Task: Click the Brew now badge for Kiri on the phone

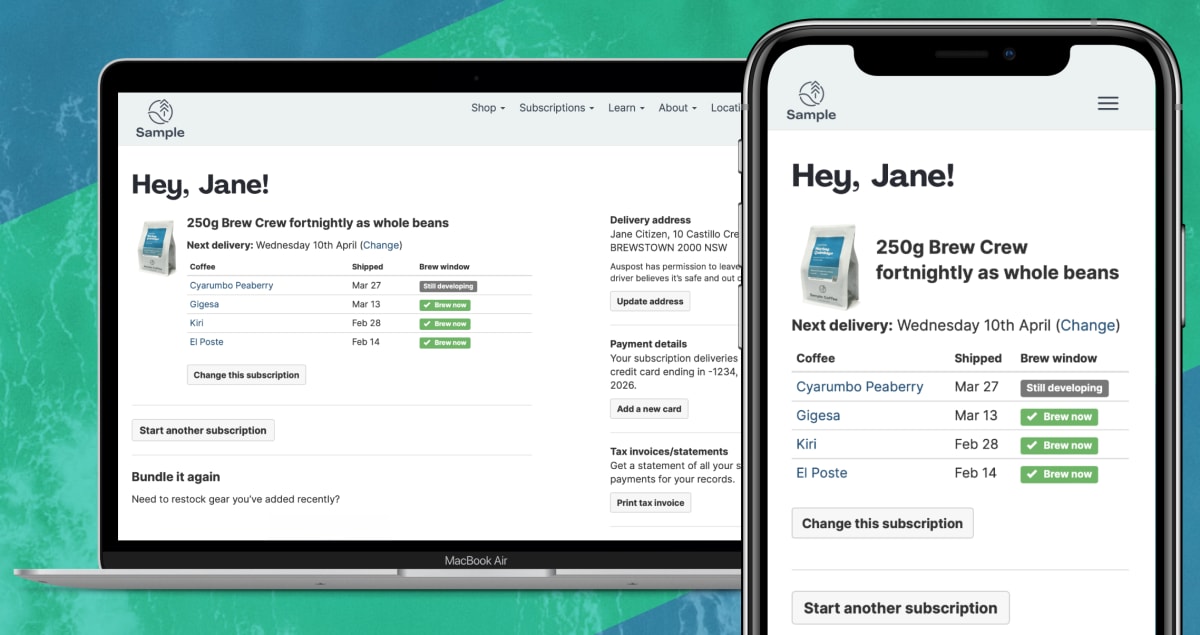Action: pos(1059,445)
